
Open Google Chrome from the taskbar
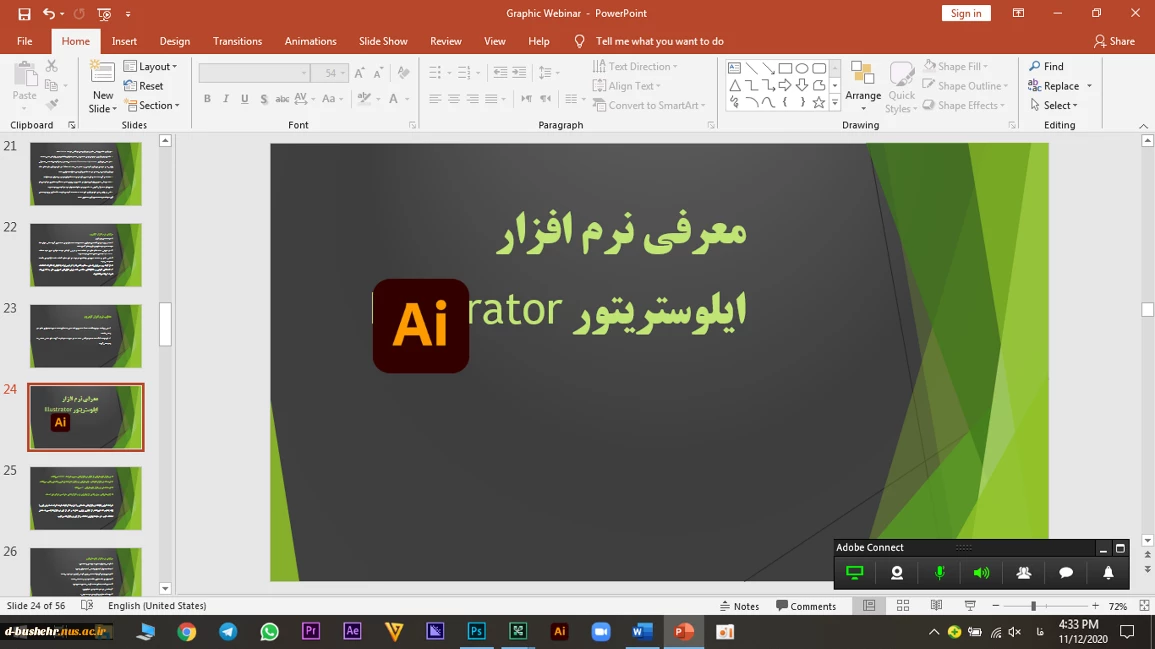pos(186,631)
